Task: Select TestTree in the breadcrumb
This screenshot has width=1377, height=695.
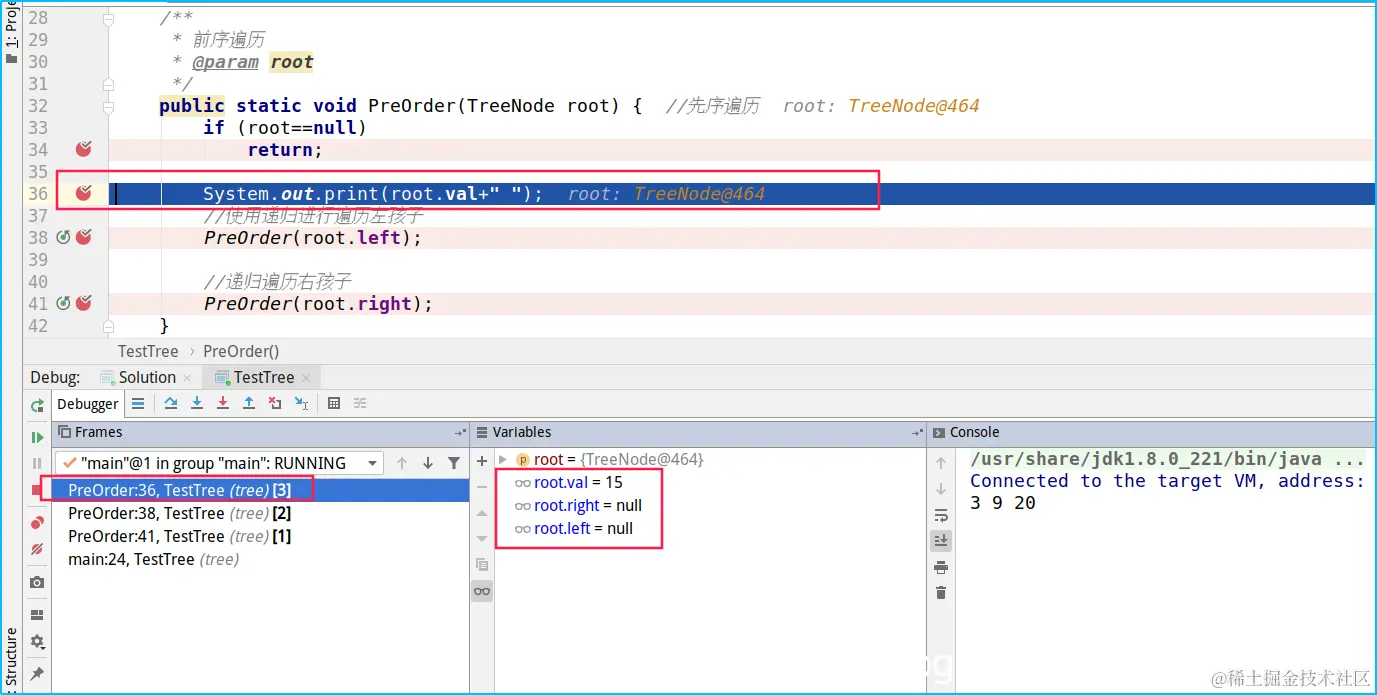Action: point(148,351)
